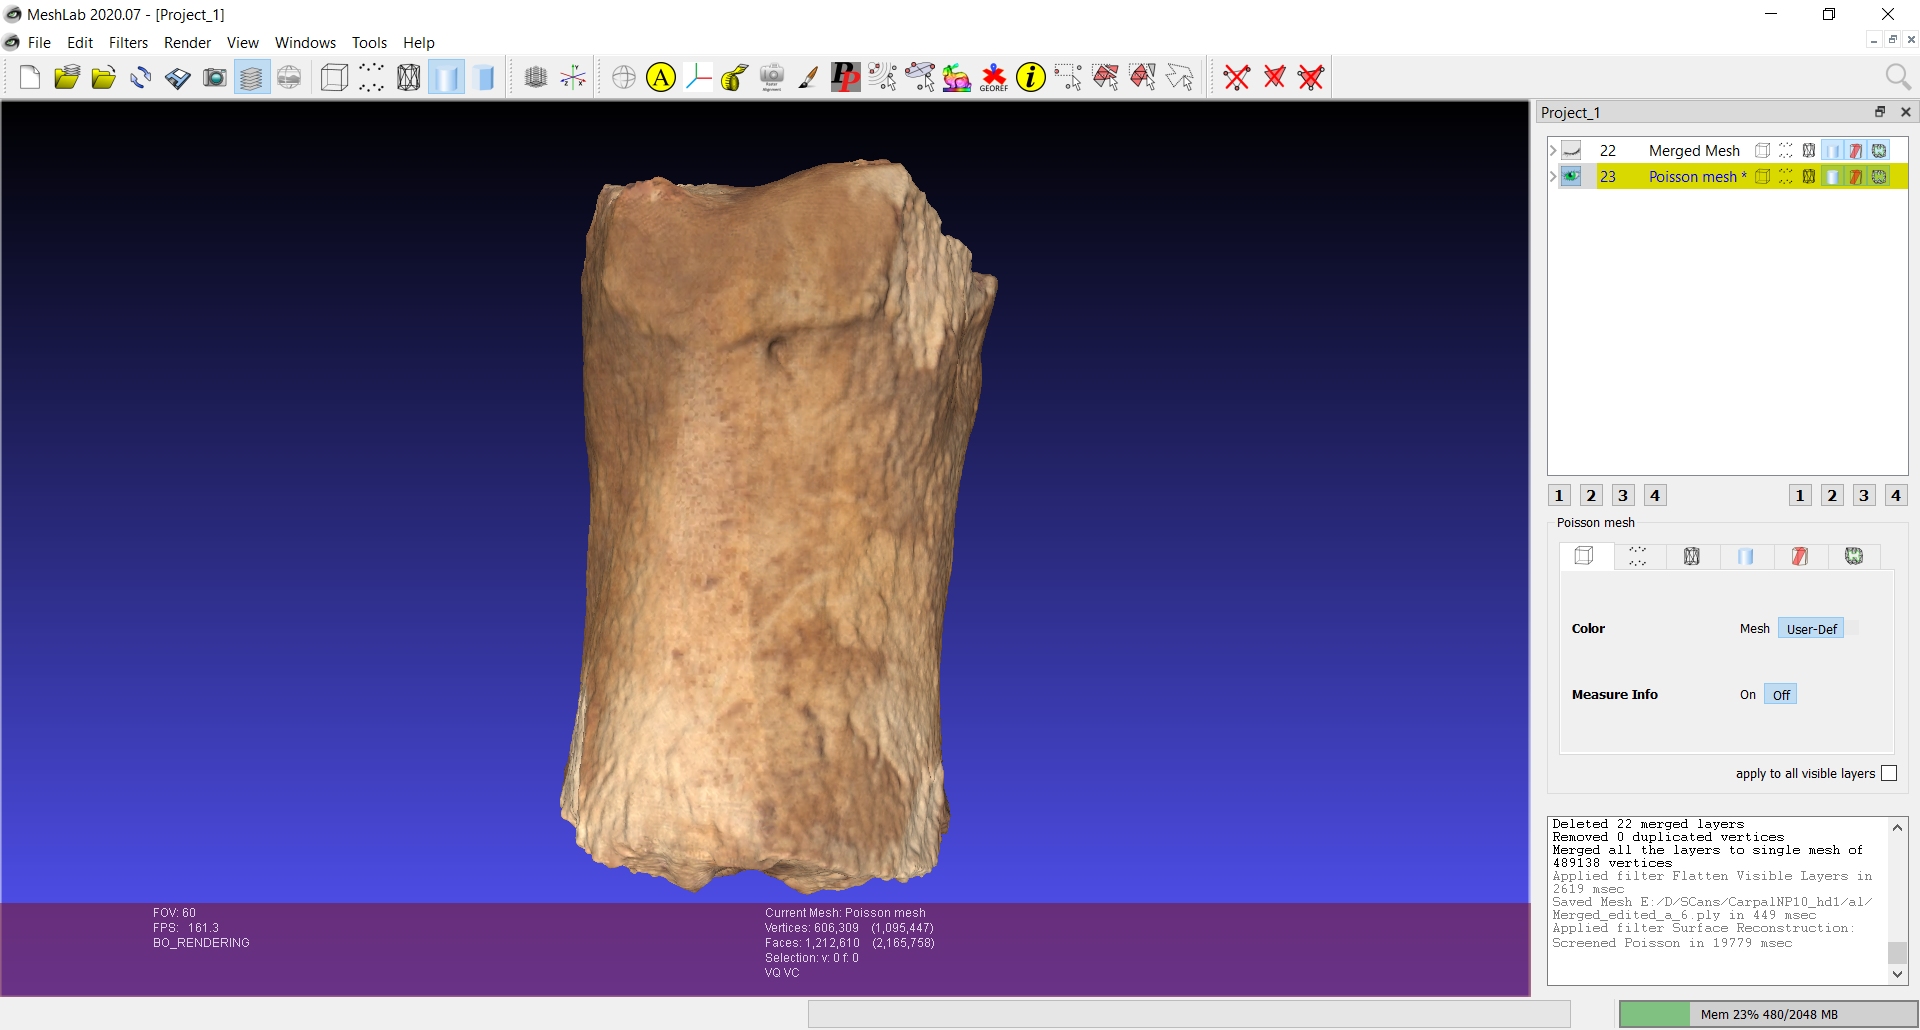Open the View menu
Viewport: 1920px width, 1030px height.
[x=242, y=42]
